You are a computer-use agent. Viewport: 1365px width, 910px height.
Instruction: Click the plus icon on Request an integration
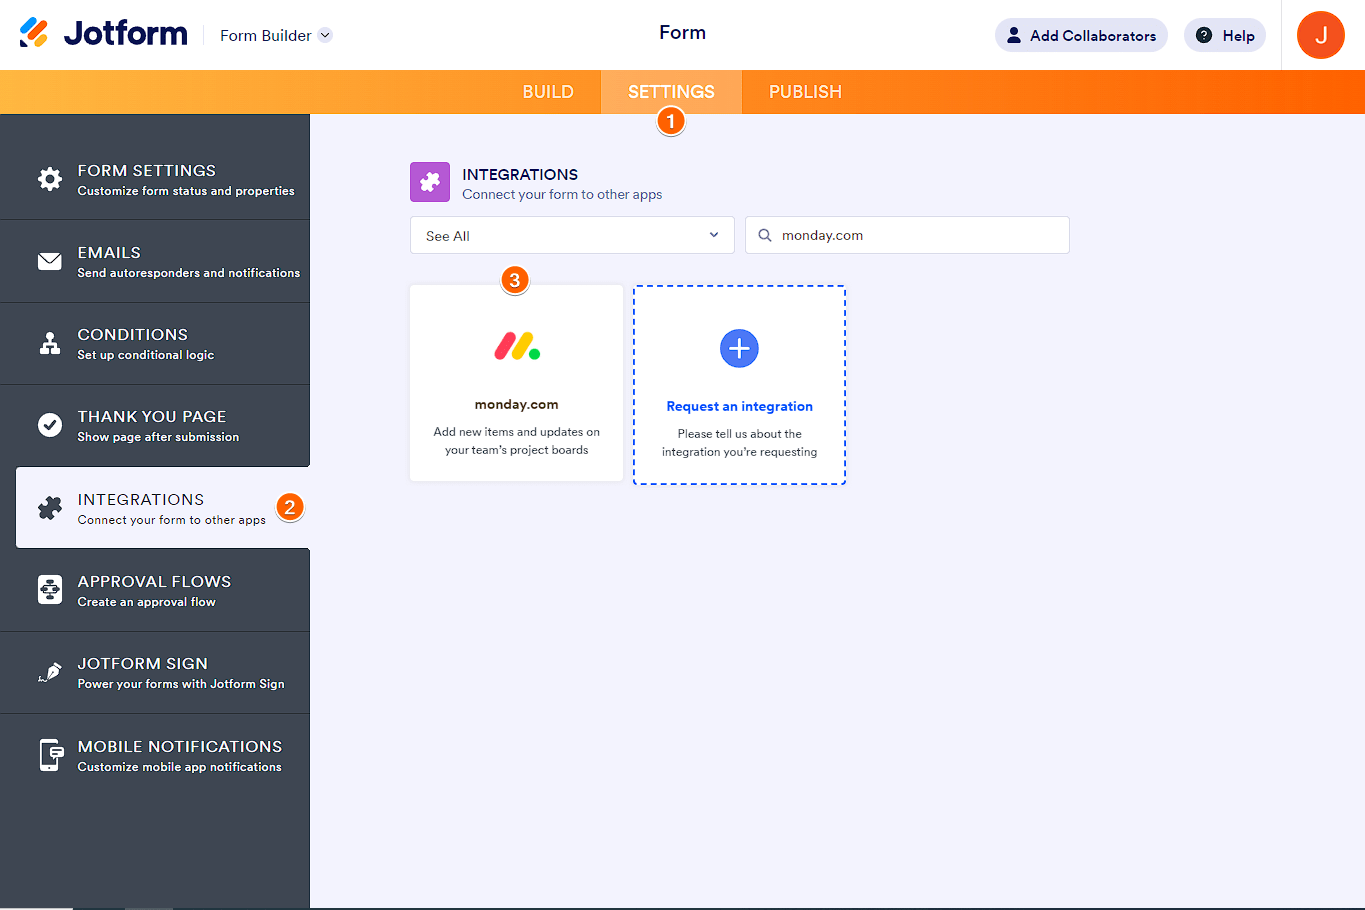pos(739,349)
